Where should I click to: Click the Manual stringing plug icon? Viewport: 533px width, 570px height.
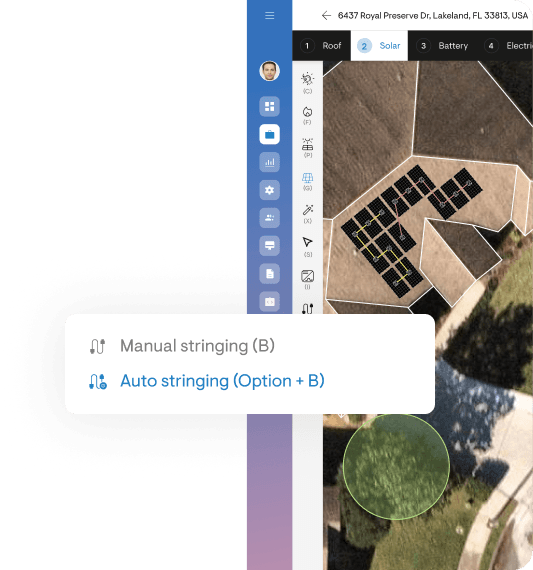click(97, 346)
